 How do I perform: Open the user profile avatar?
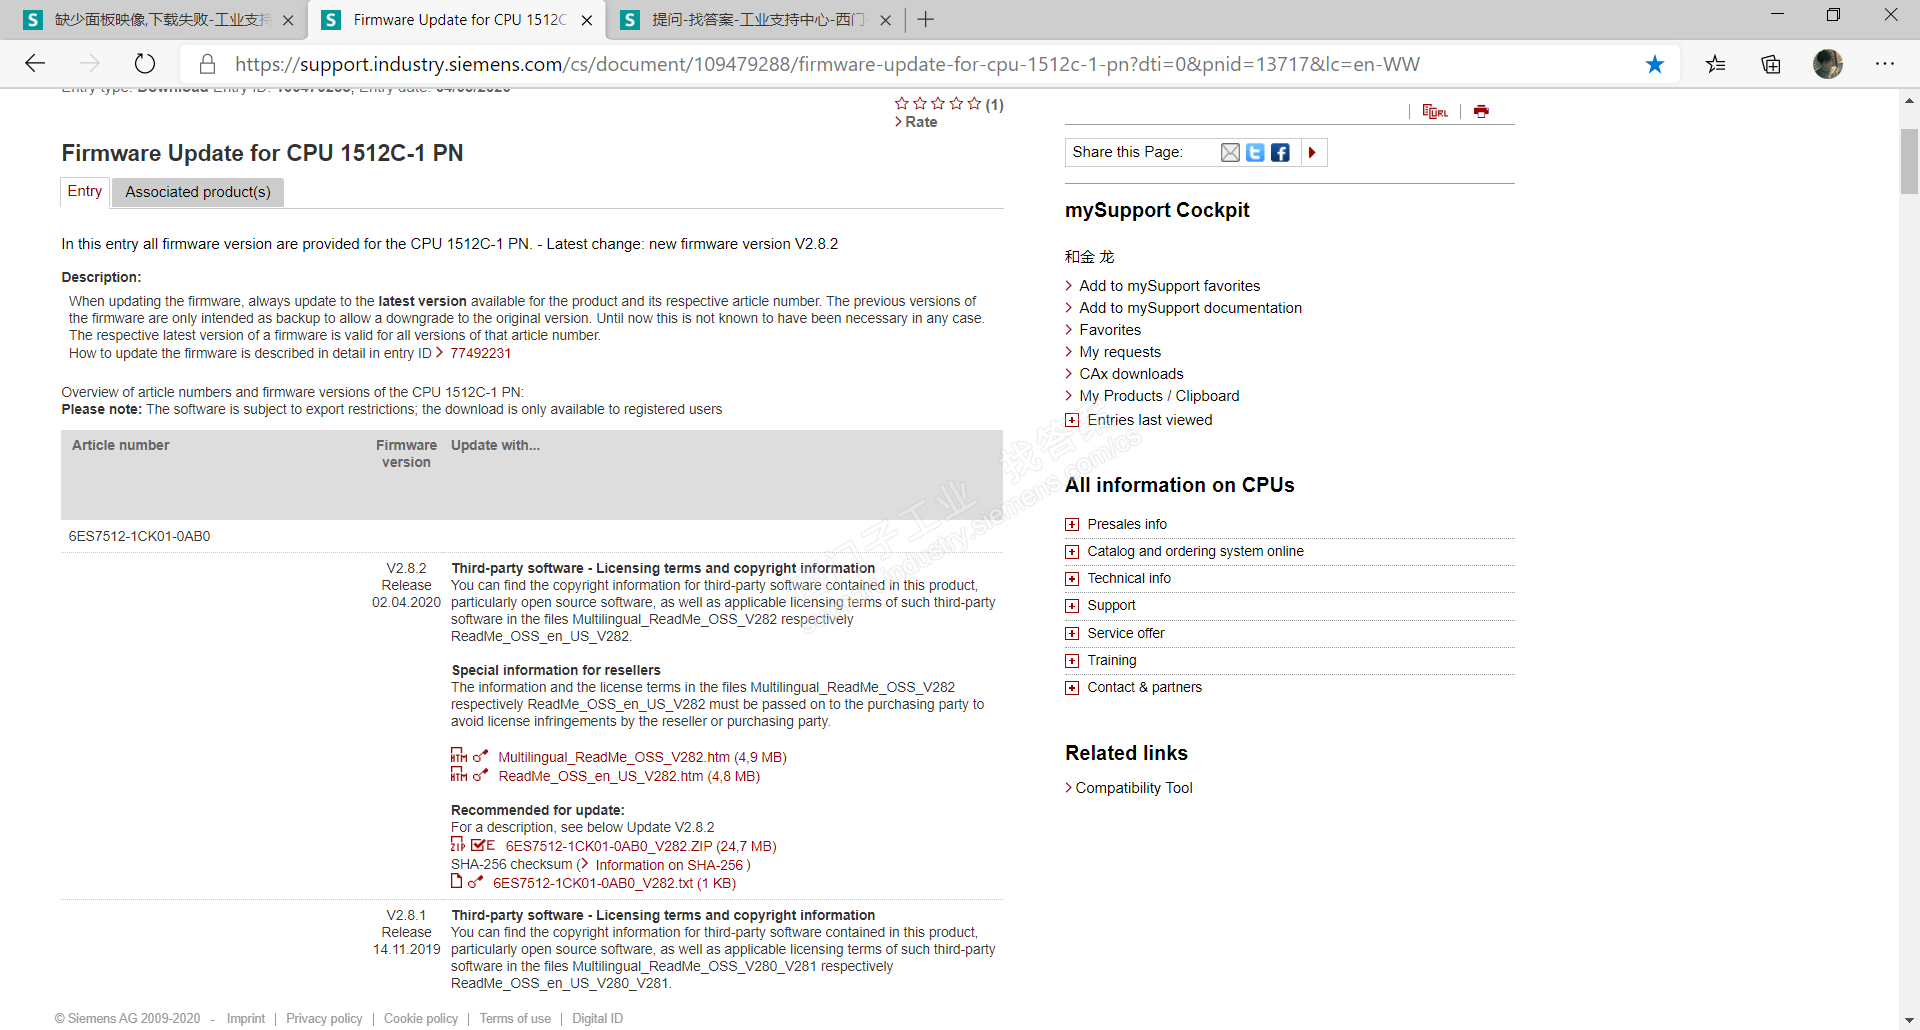click(x=1828, y=64)
